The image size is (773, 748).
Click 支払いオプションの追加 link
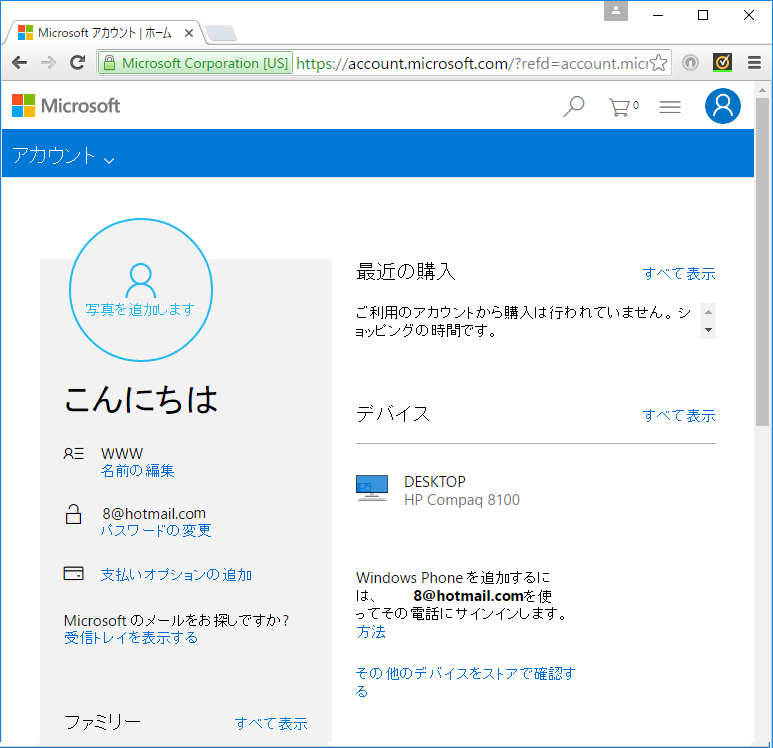(176, 574)
